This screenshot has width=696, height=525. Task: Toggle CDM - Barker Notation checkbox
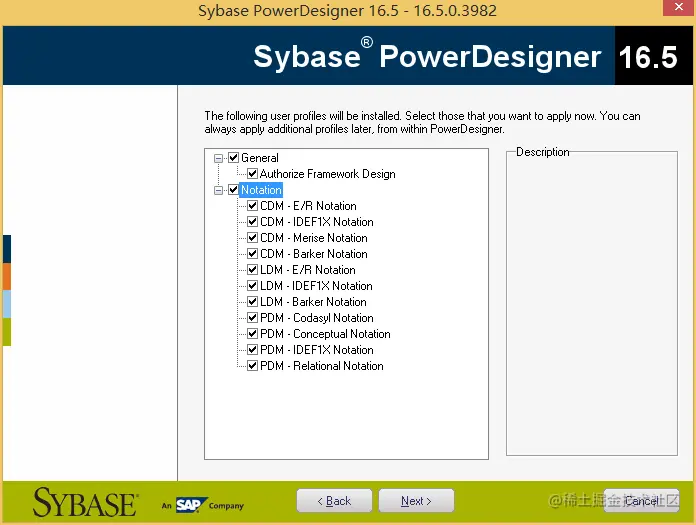(253, 253)
